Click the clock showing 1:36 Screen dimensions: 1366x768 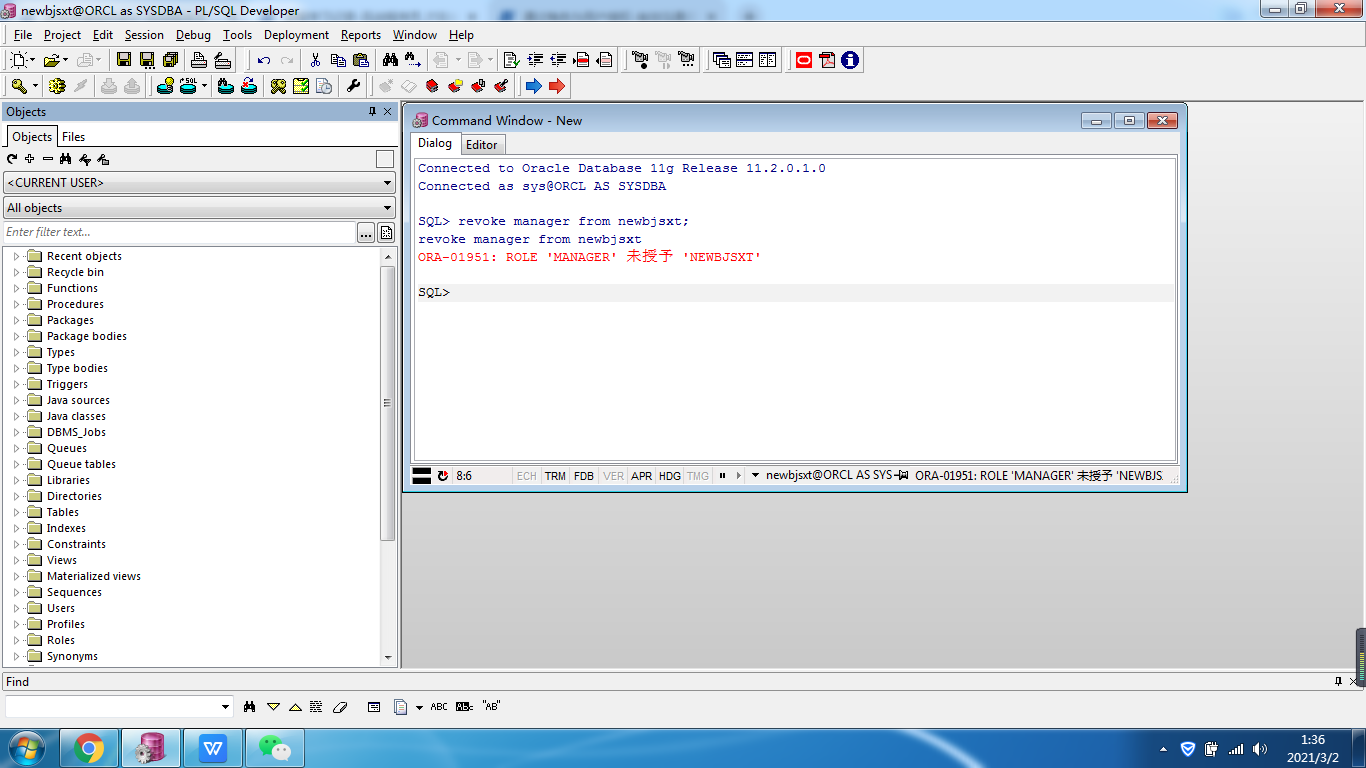pyautogui.click(x=1312, y=740)
